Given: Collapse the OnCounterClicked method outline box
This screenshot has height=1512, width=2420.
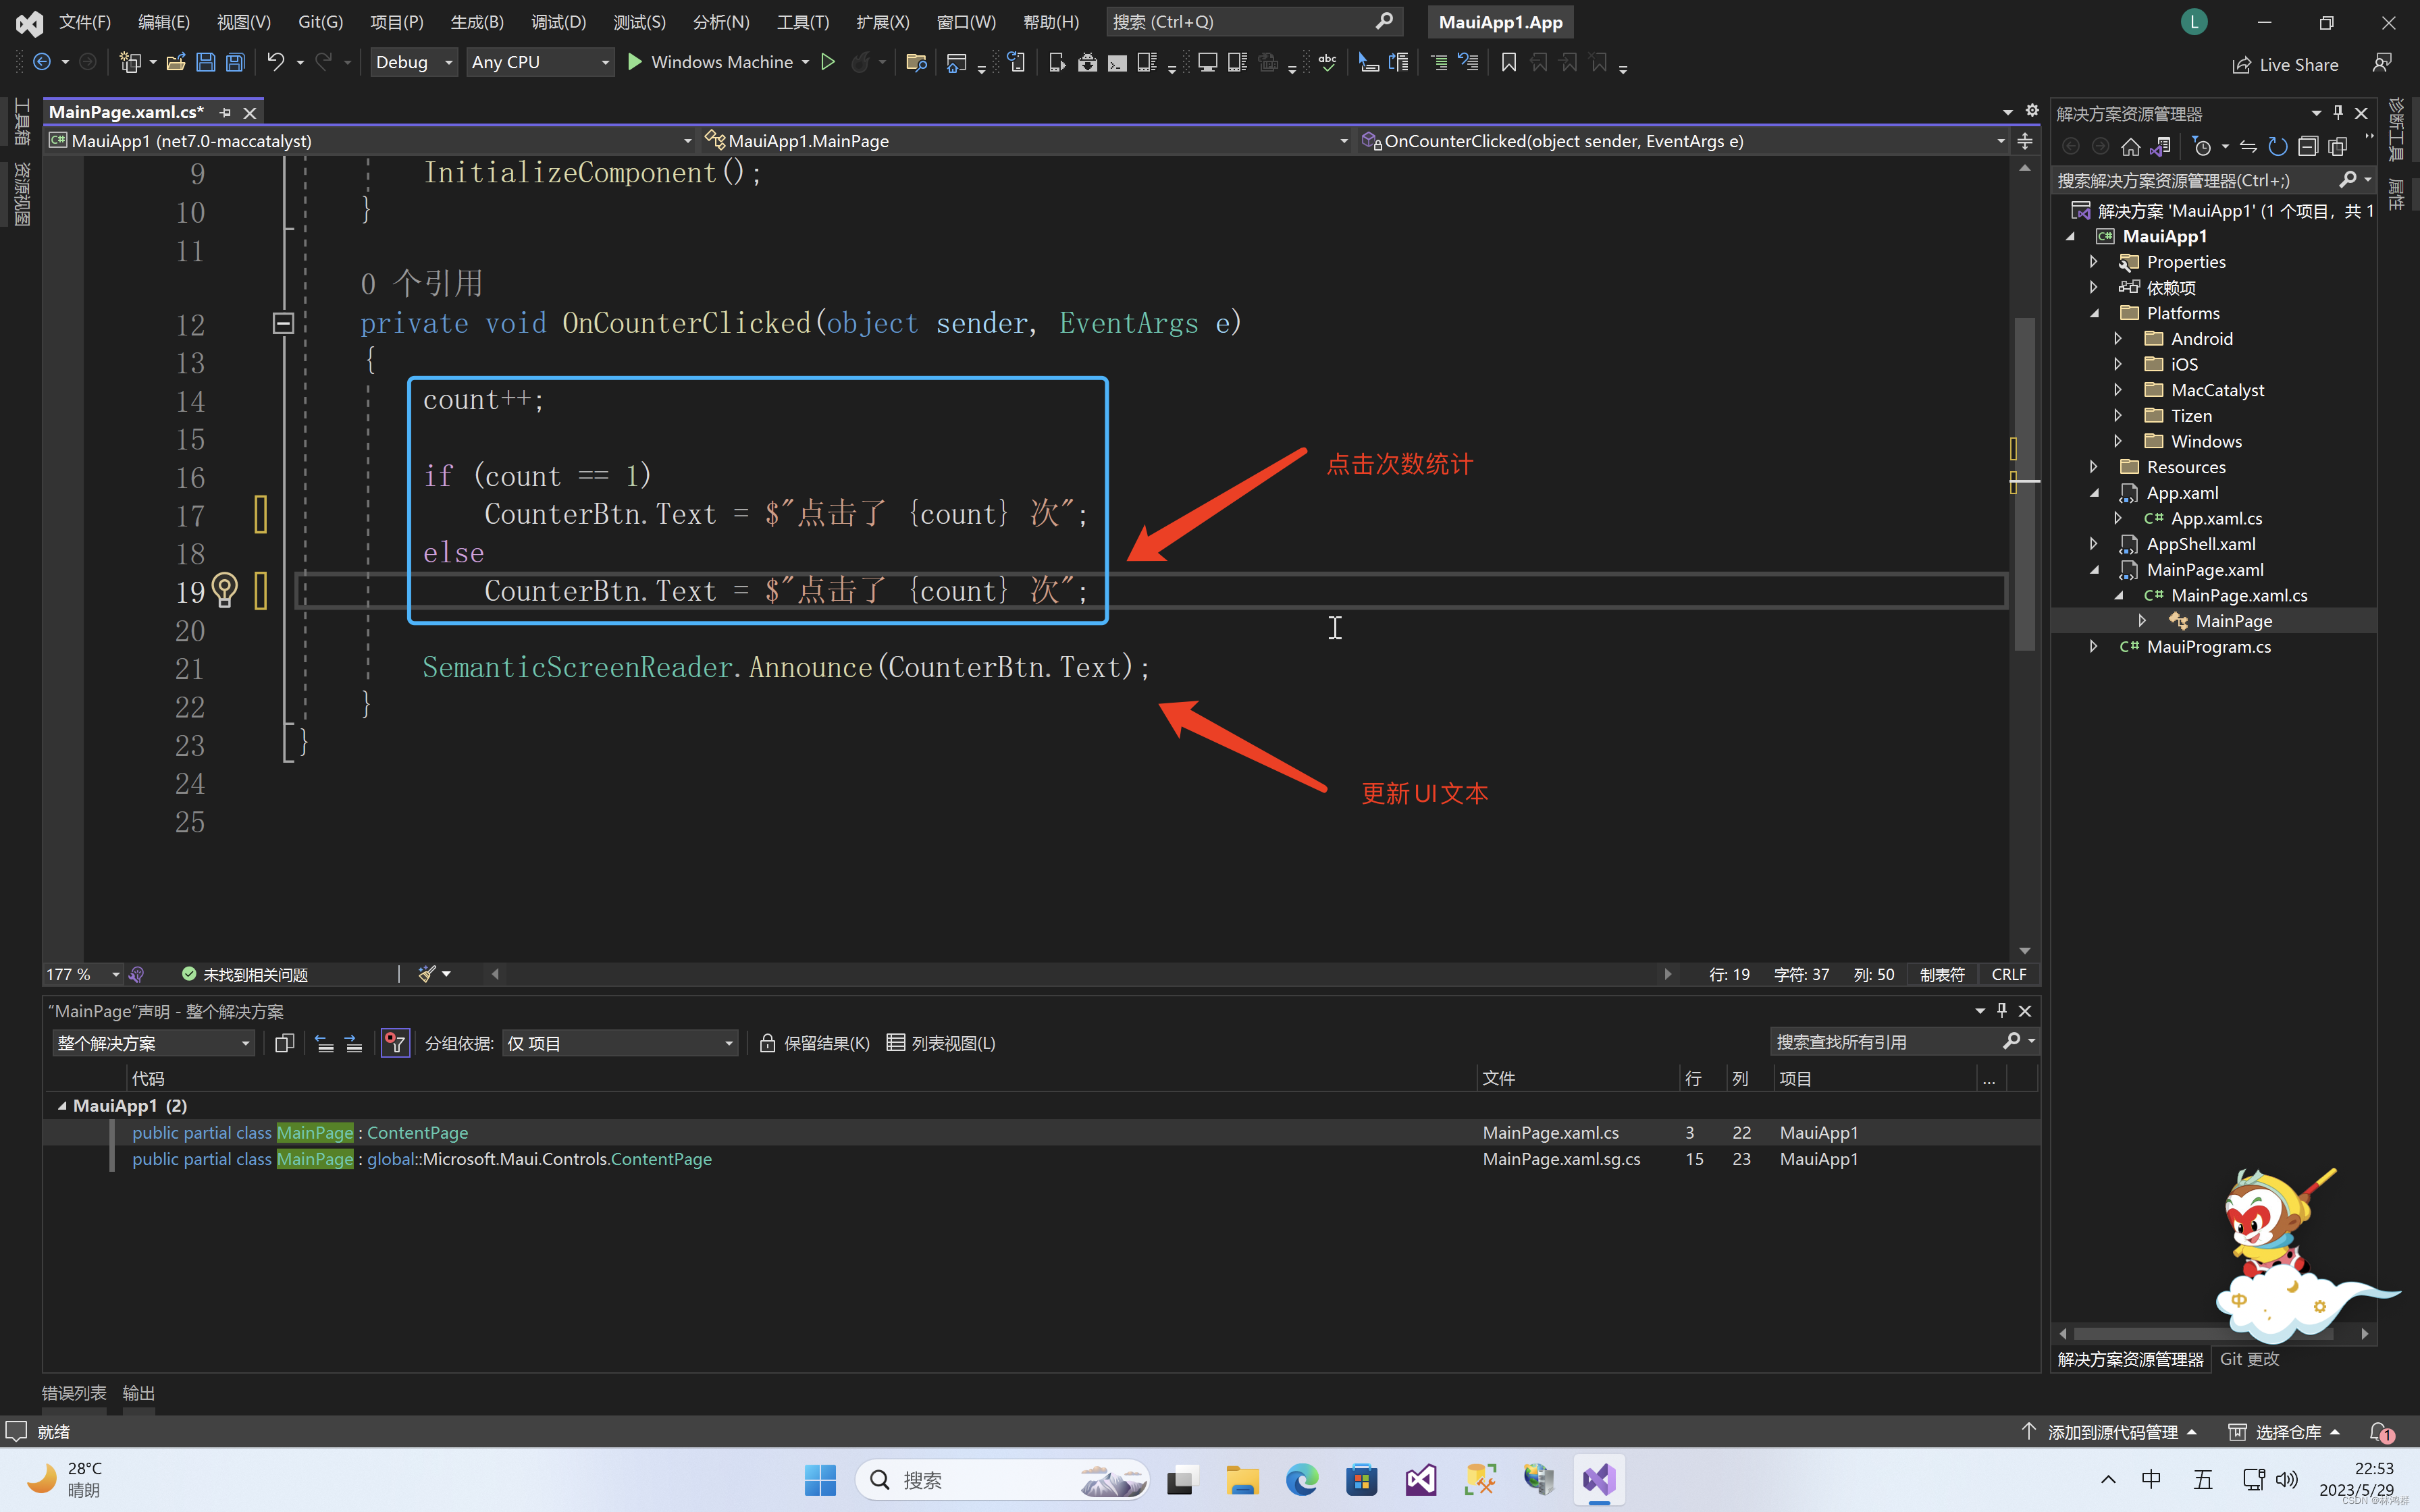Looking at the screenshot, I should (x=283, y=323).
